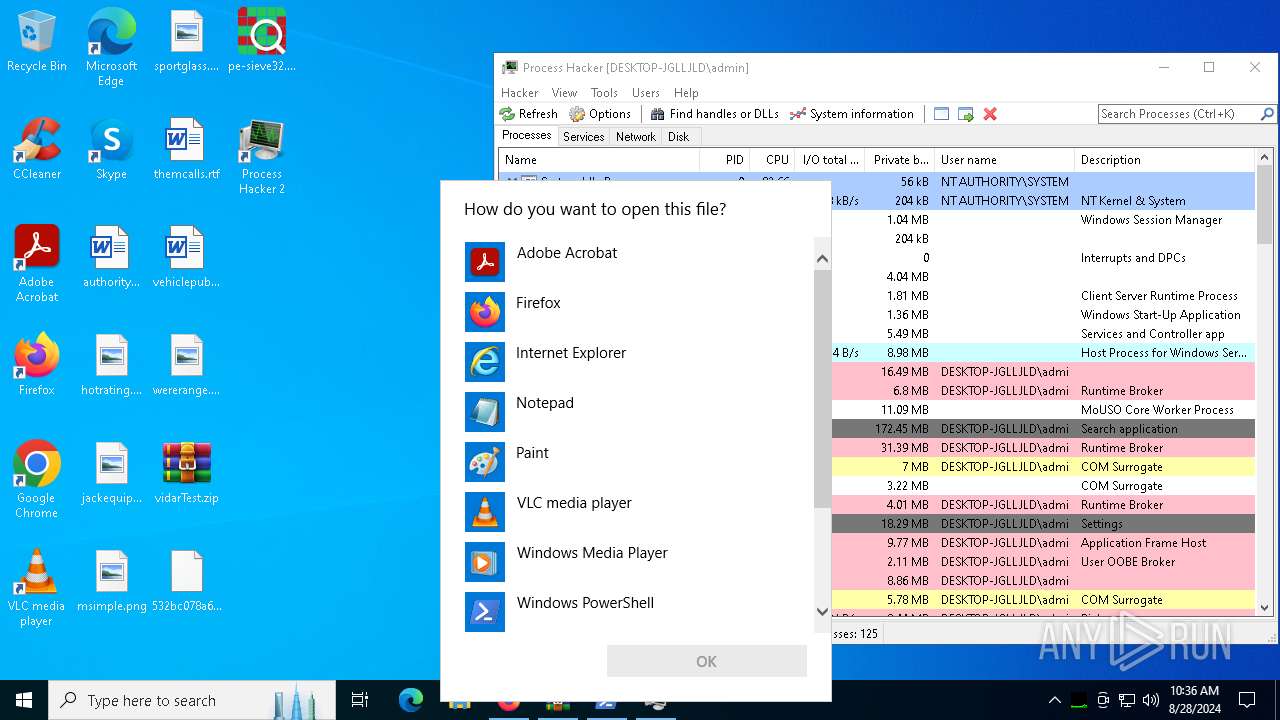This screenshot has width=1280, height=720.
Task: Select the Process Hacker 2 desktop shortcut
Action: tap(262, 156)
